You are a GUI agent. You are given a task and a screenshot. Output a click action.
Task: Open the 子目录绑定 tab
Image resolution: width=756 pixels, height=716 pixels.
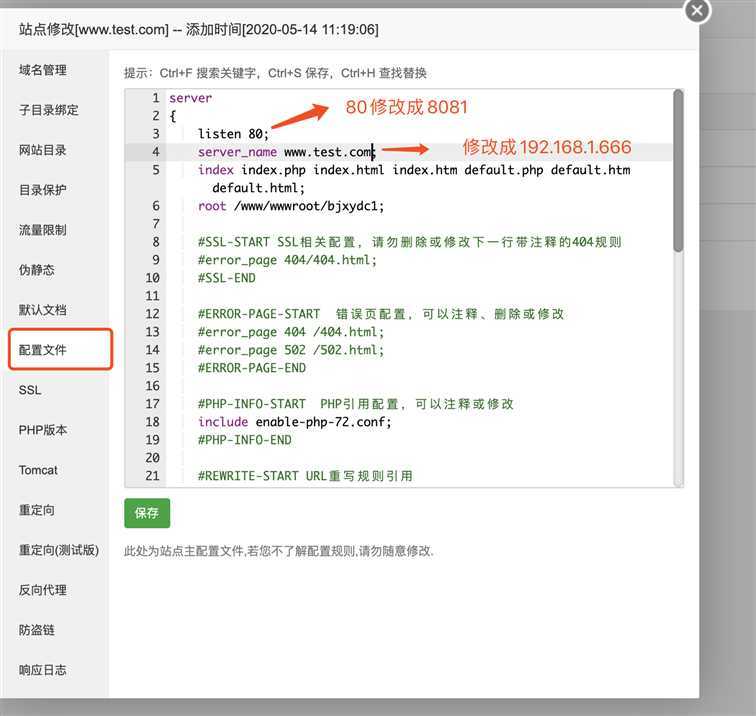(49, 110)
